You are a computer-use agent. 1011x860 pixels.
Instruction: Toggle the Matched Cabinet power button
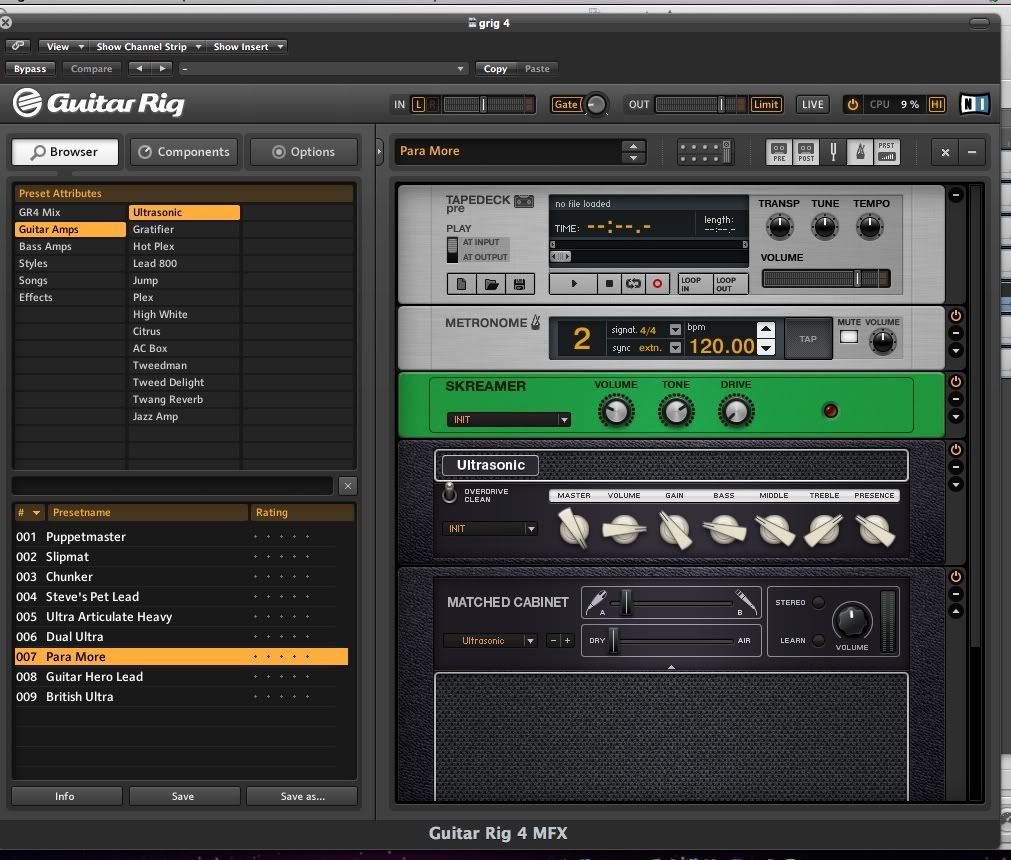956,576
